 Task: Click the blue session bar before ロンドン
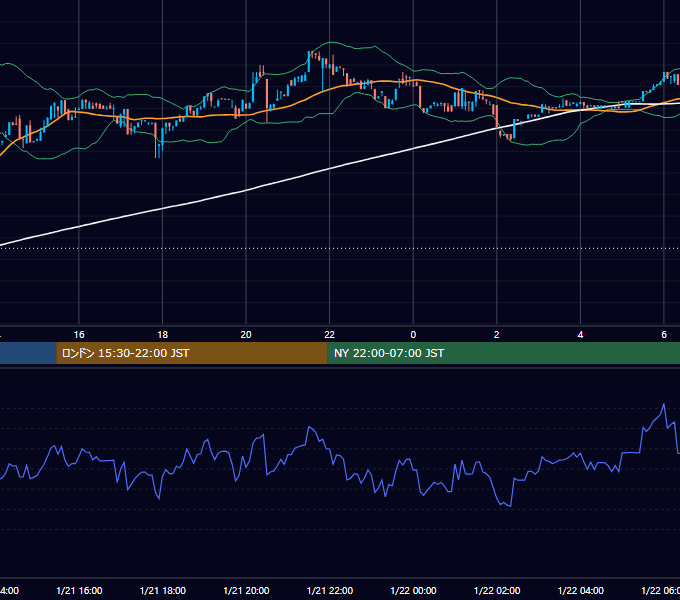tap(28, 353)
